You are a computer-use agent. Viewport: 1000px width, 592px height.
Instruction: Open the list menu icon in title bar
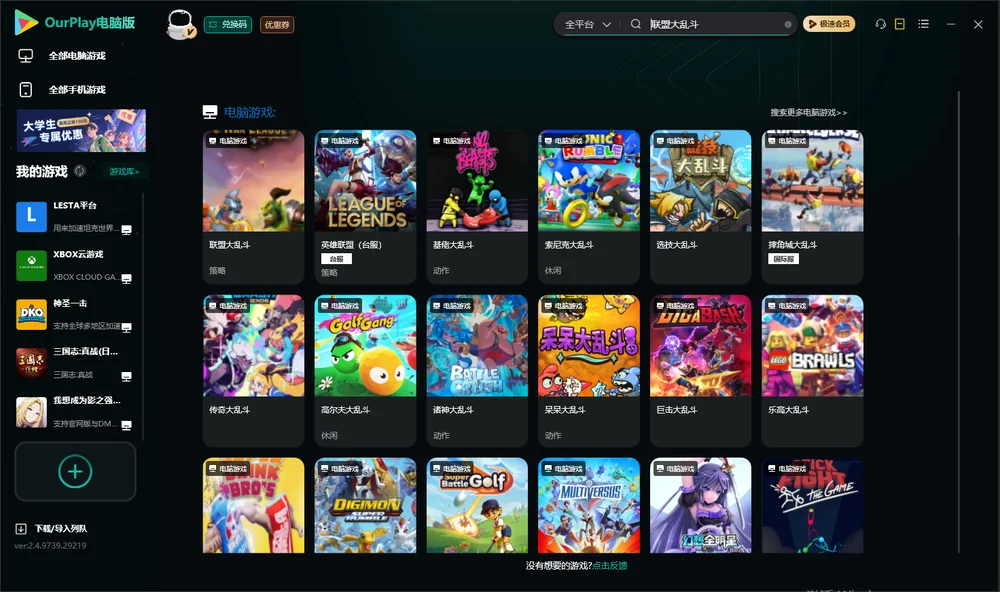(x=923, y=24)
